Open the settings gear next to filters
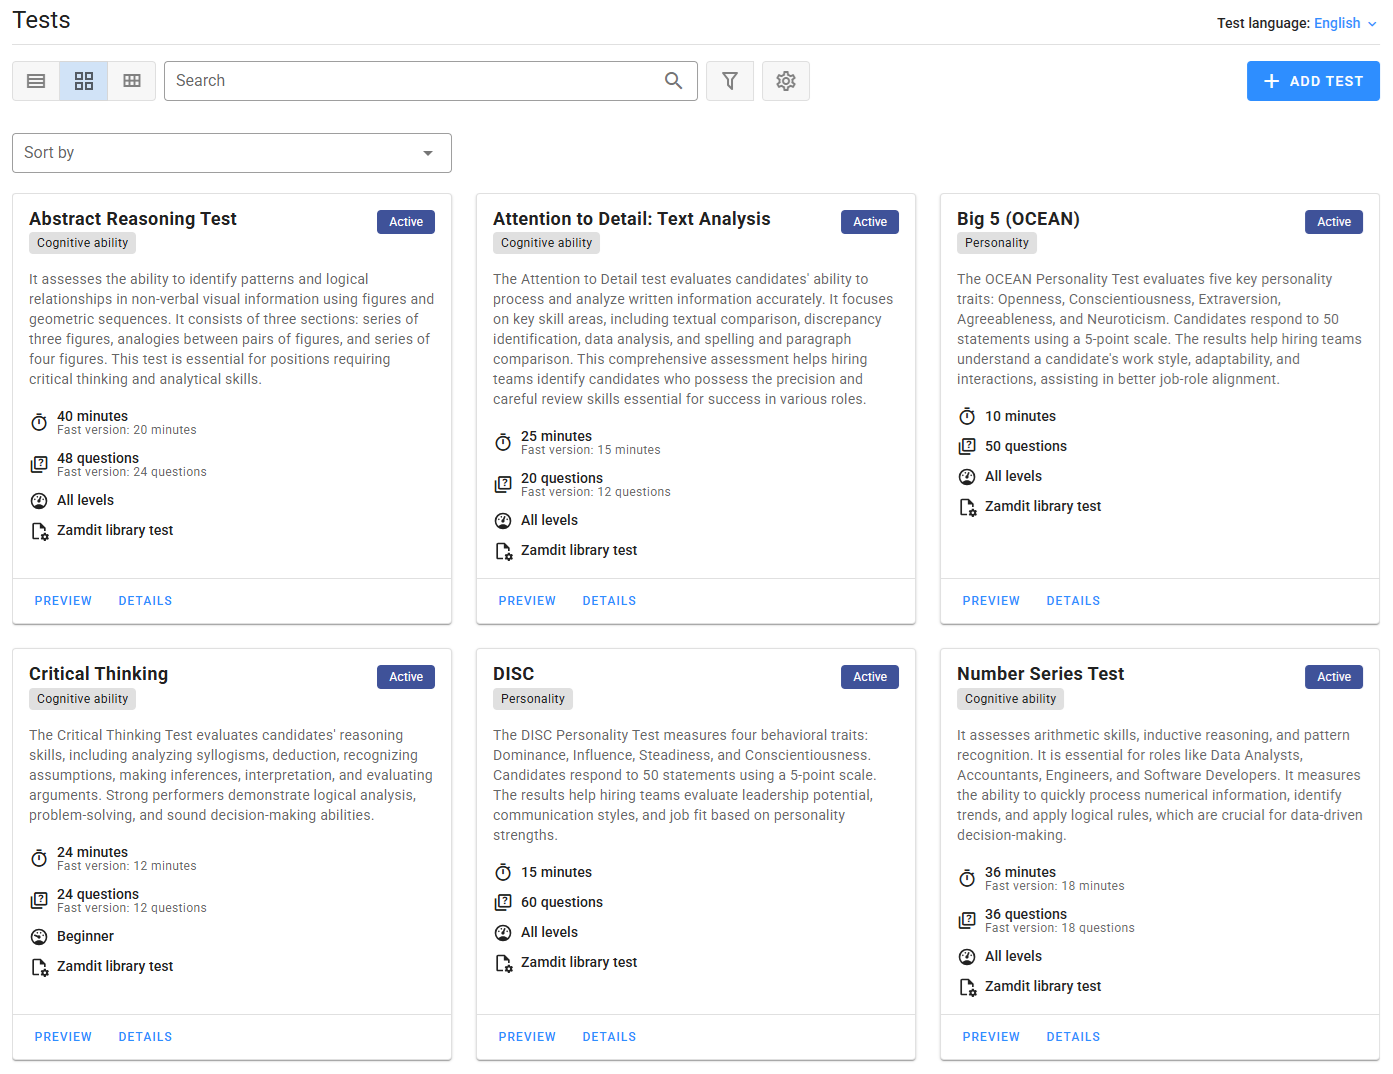The image size is (1393, 1074). [x=786, y=81]
